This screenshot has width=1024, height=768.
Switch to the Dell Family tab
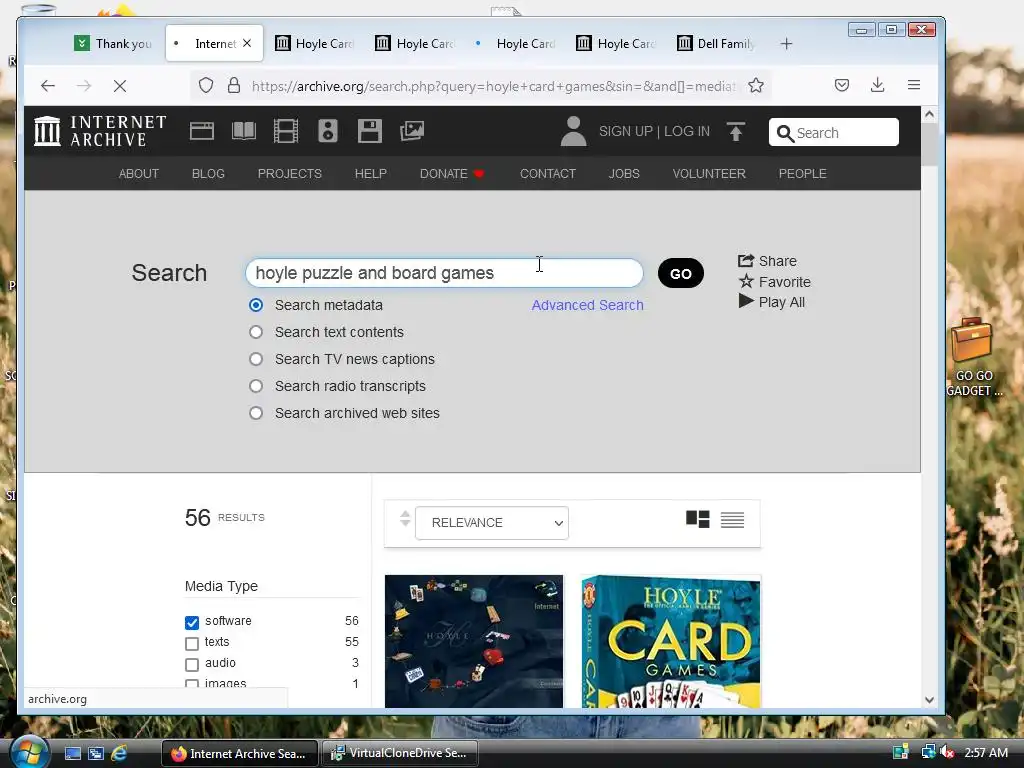[x=717, y=44]
